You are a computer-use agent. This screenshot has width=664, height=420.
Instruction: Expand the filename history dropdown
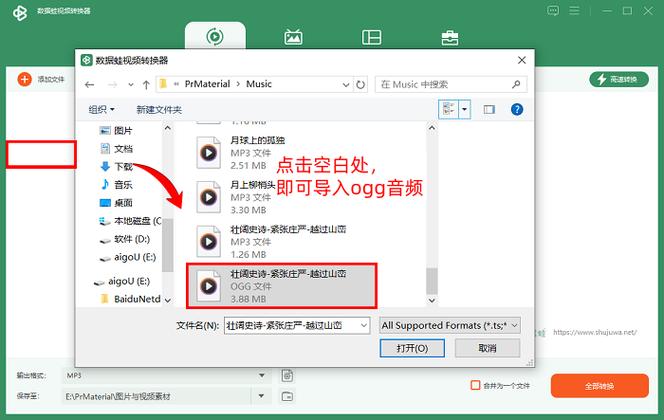pos(364,326)
